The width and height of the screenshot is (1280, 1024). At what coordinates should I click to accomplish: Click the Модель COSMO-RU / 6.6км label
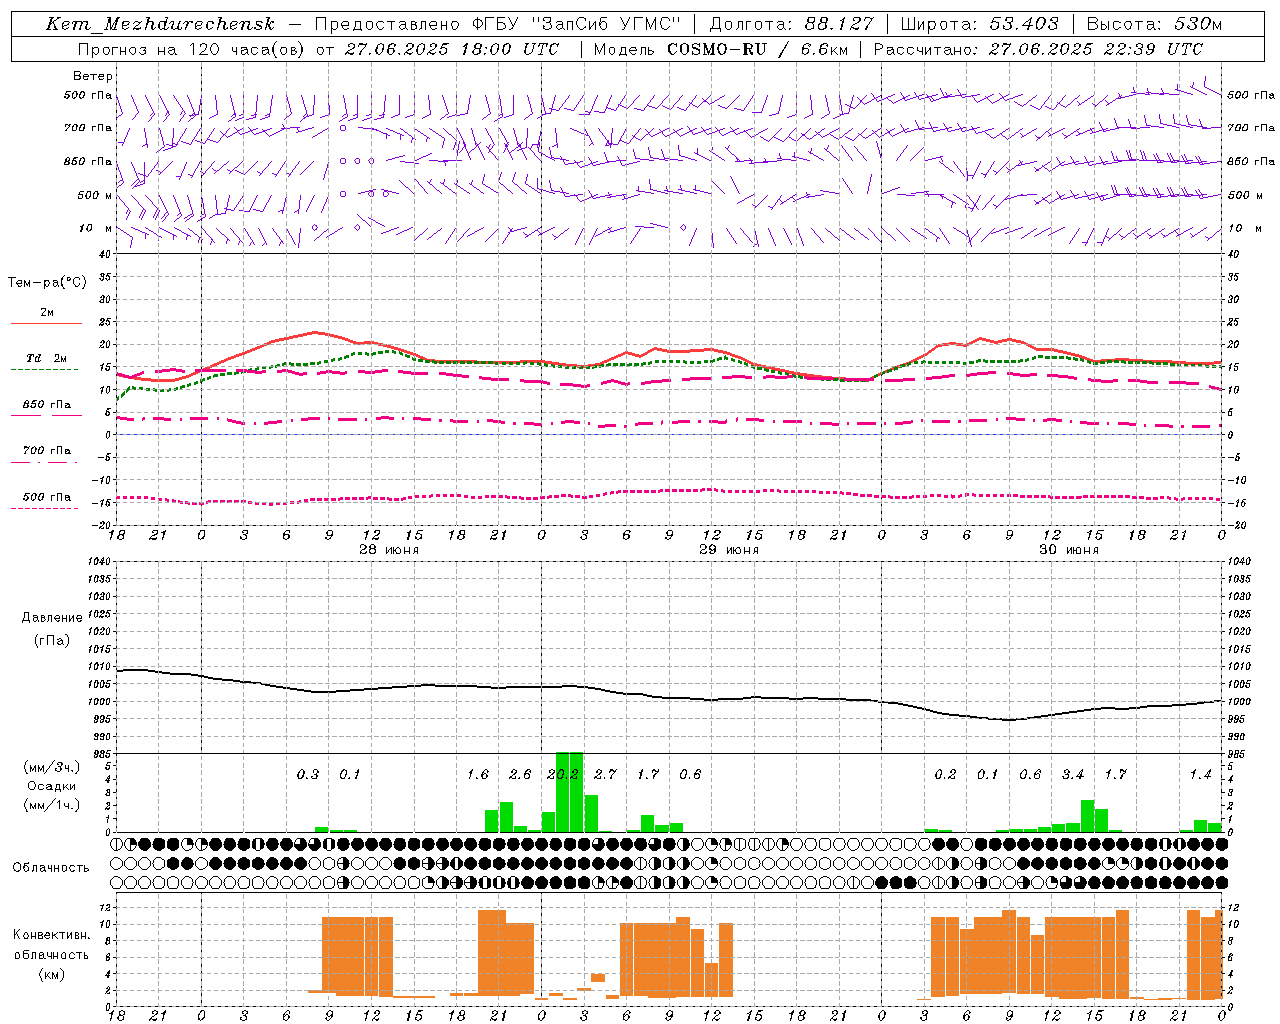[720, 49]
